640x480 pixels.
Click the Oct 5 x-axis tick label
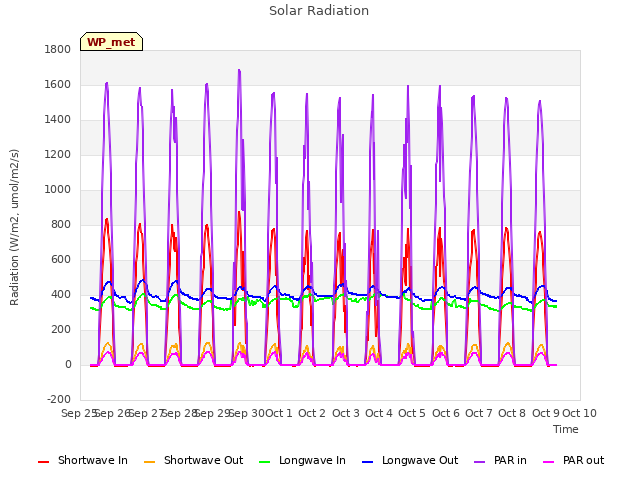coord(412,413)
